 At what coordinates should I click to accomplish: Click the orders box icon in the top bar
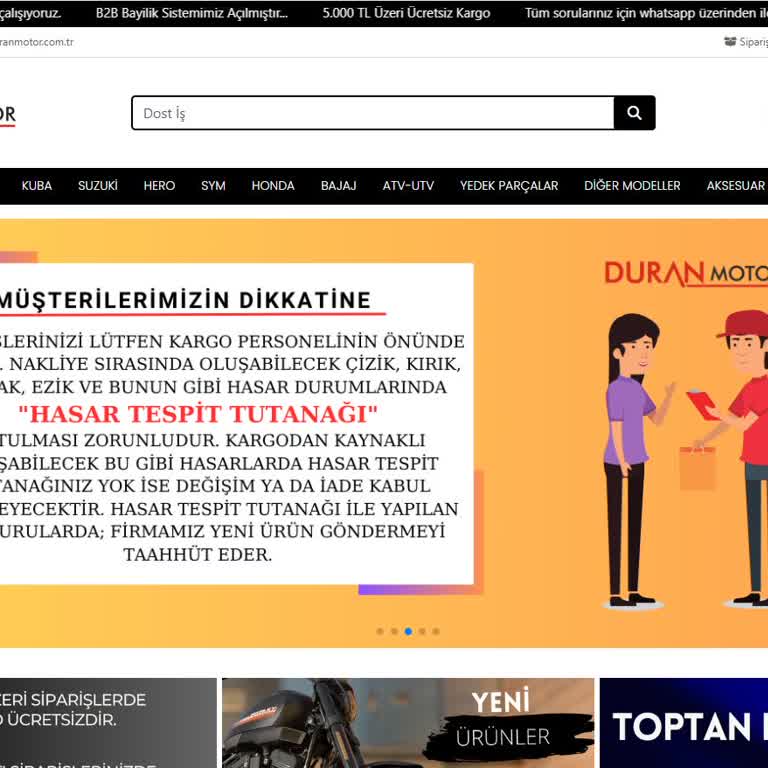tap(730, 42)
